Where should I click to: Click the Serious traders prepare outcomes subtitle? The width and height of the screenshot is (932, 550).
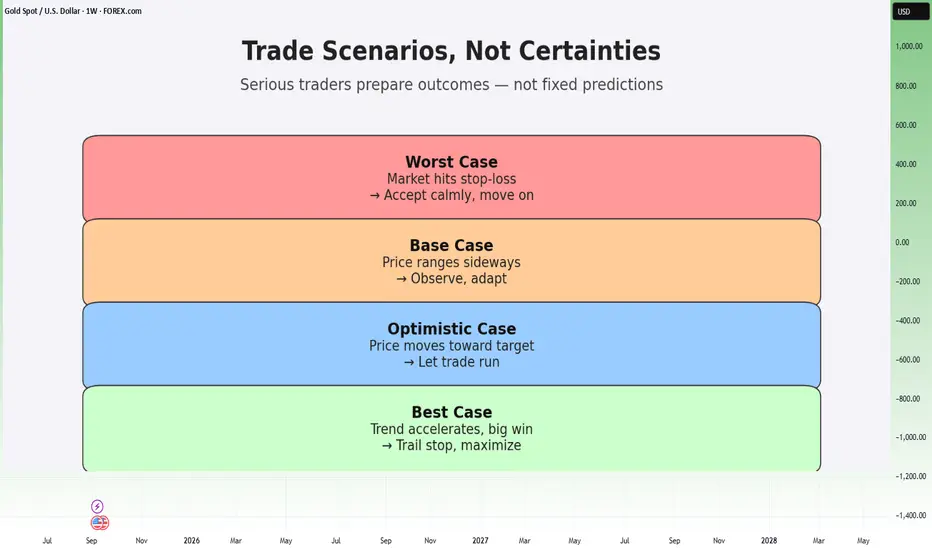[451, 84]
